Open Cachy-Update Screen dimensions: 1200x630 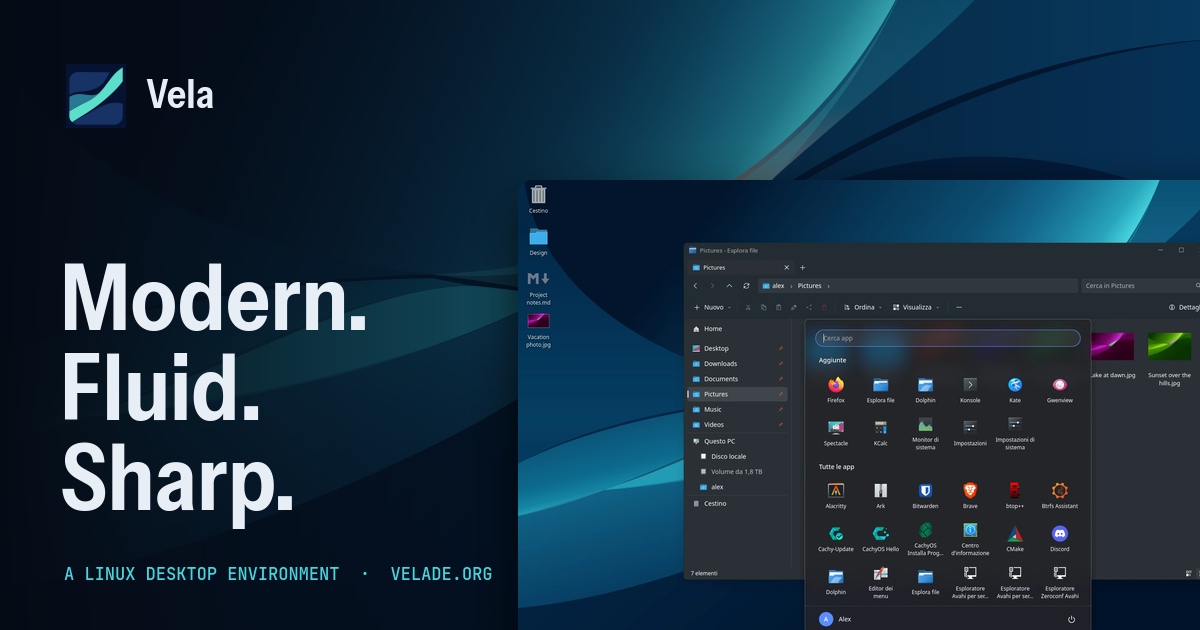pyautogui.click(x=836, y=538)
